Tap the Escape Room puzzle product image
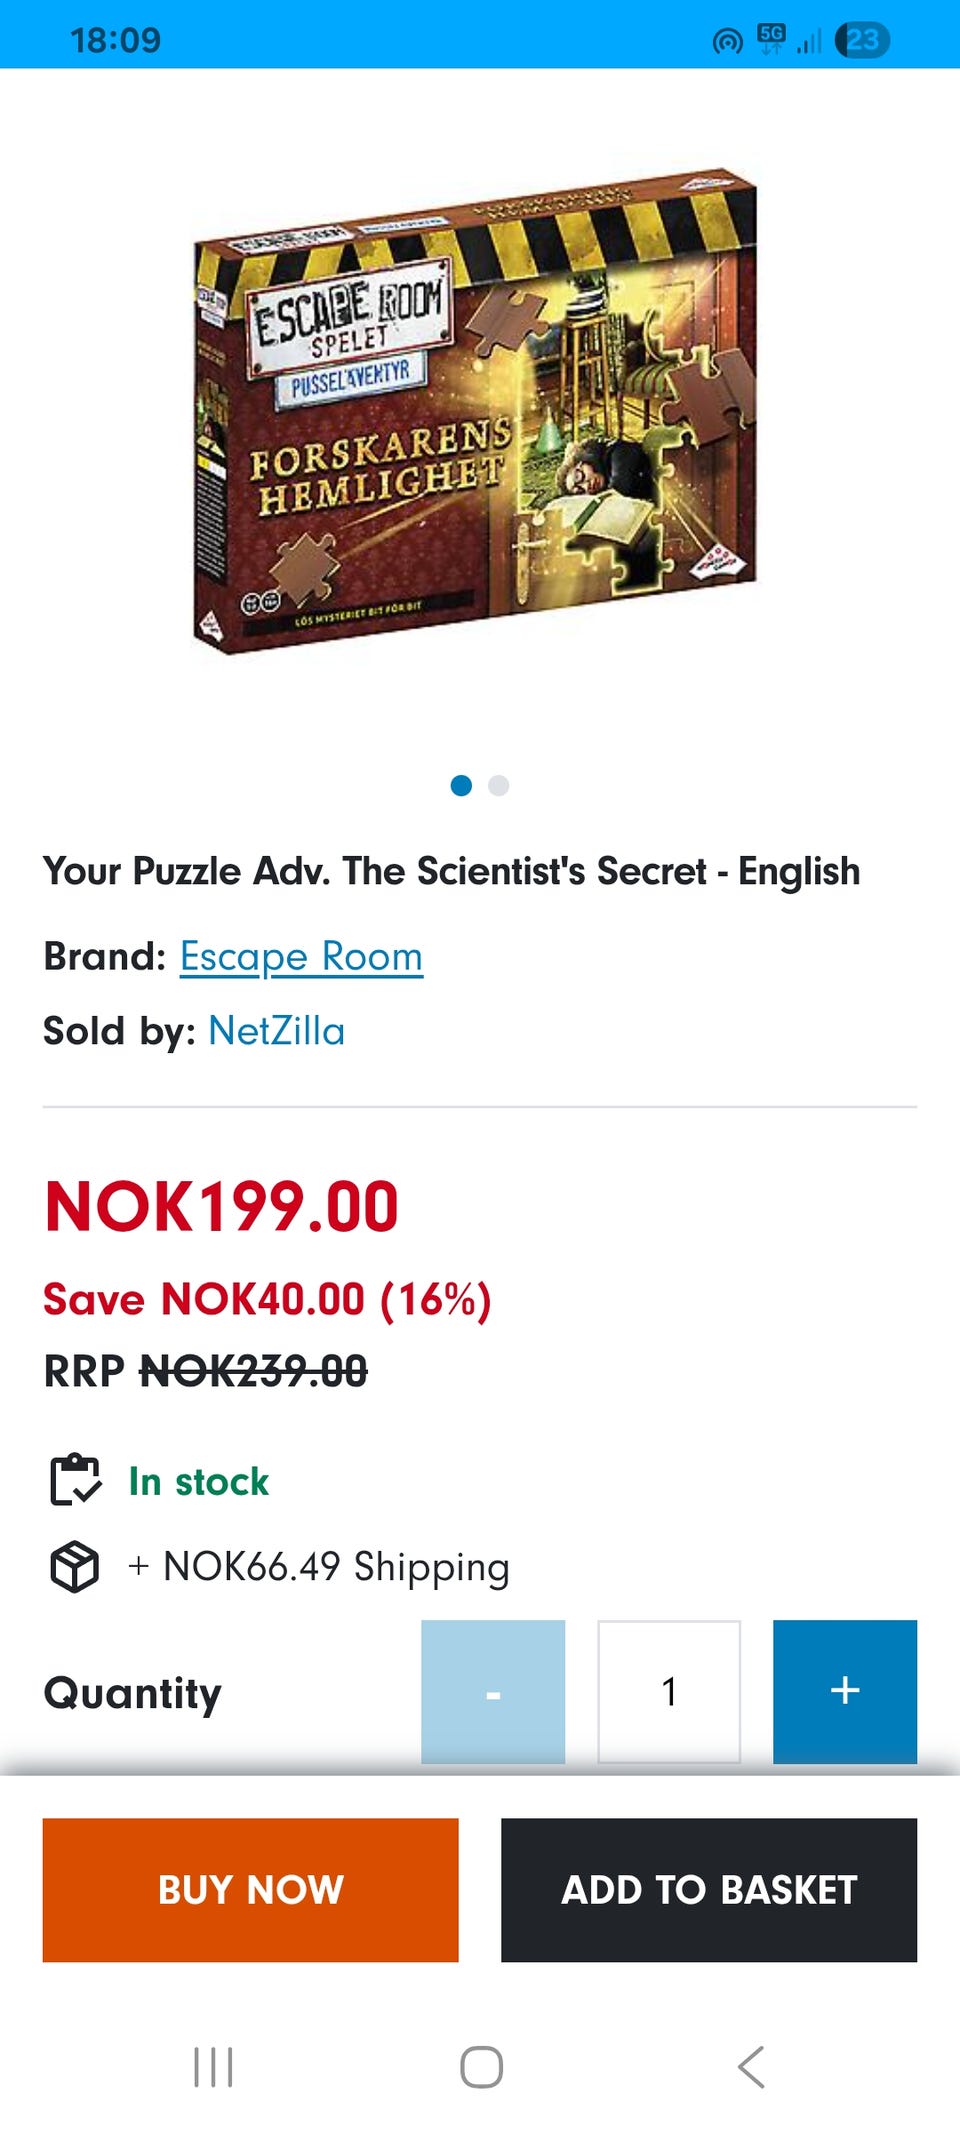Viewport: 960px width, 2133px height. pos(475,410)
